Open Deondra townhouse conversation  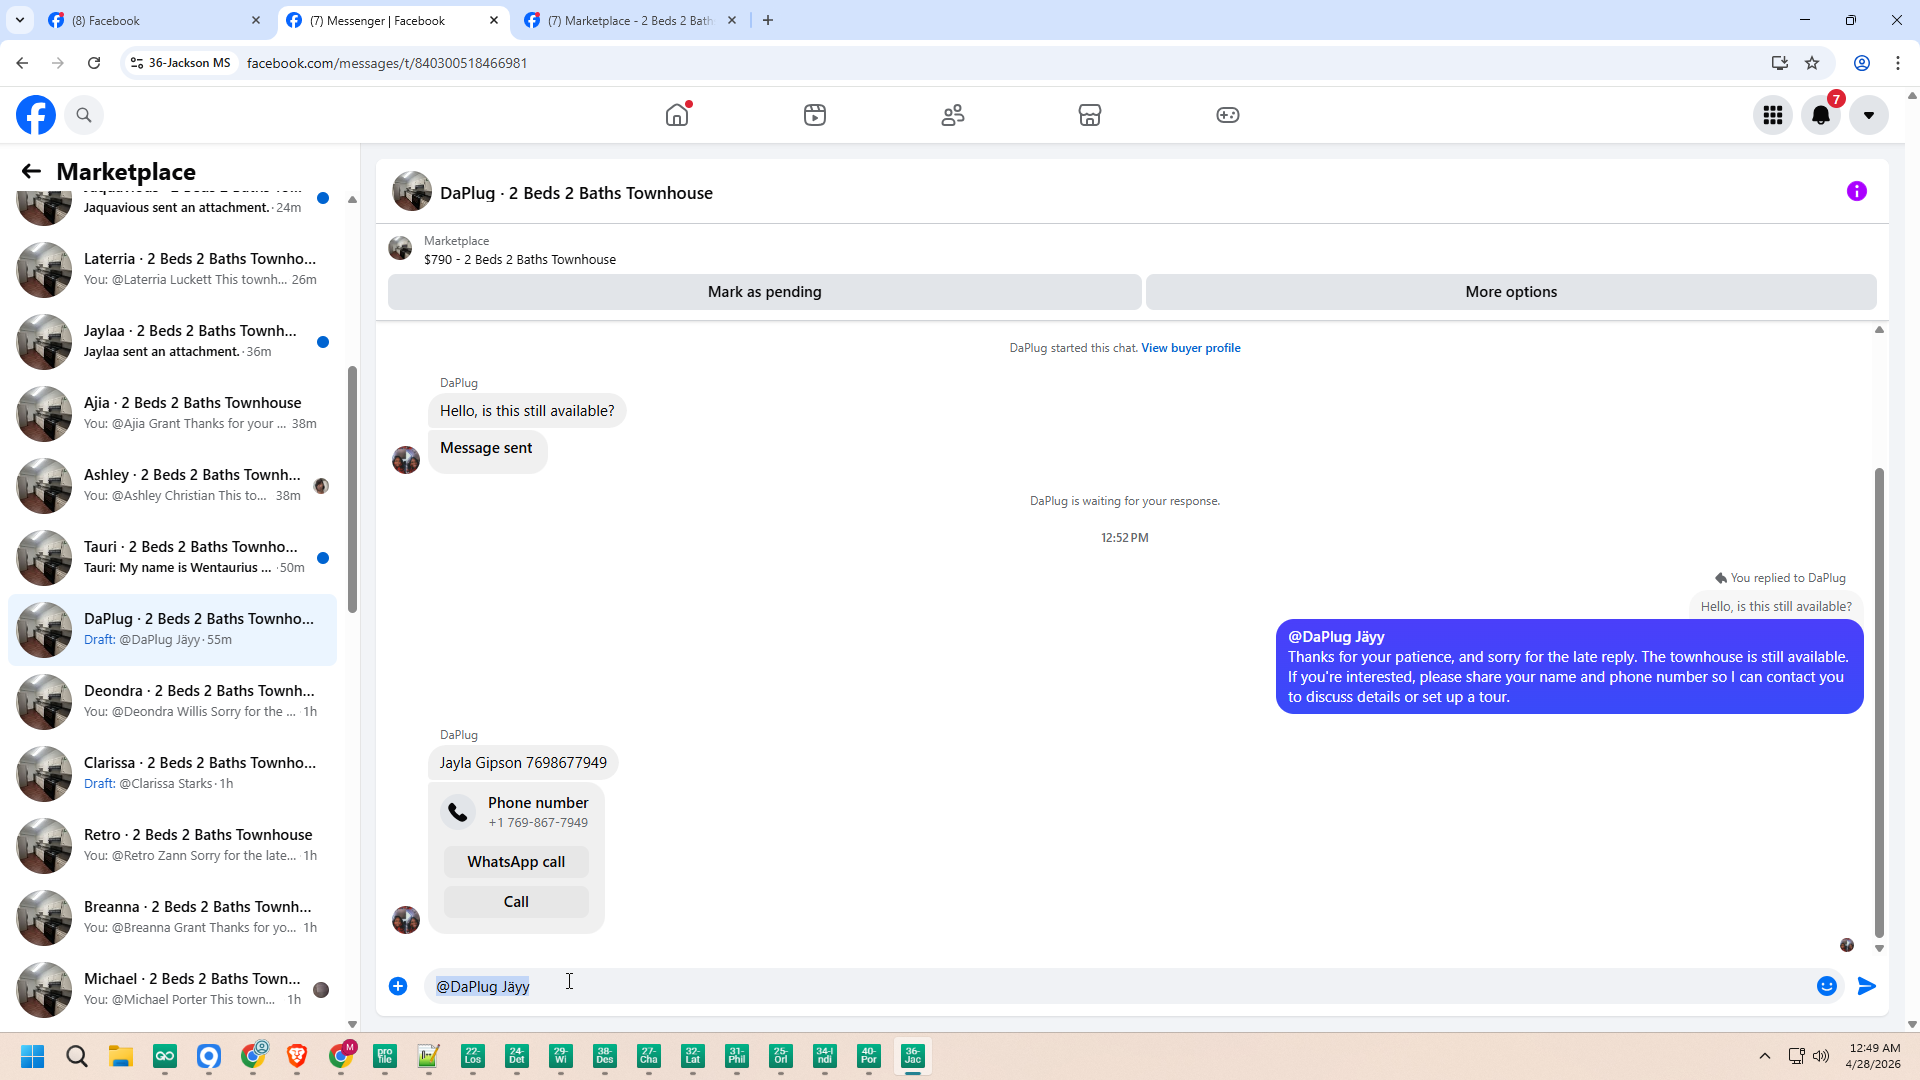[172, 701]
